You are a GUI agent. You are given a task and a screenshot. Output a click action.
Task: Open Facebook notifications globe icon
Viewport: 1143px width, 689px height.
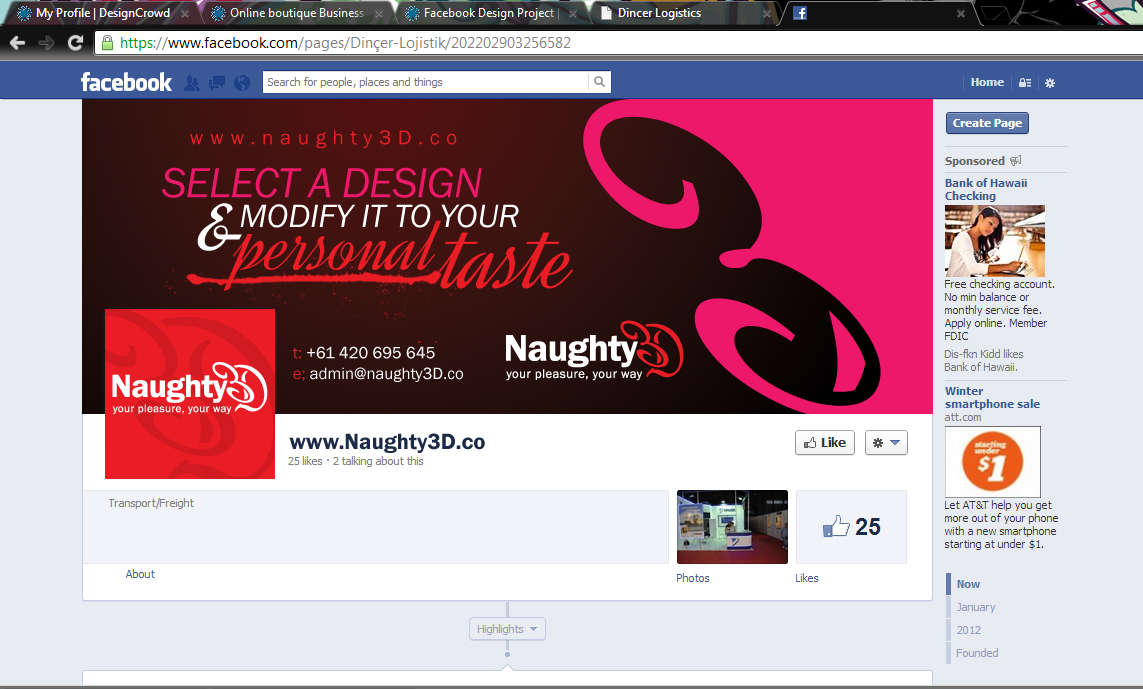click(242, 83)
